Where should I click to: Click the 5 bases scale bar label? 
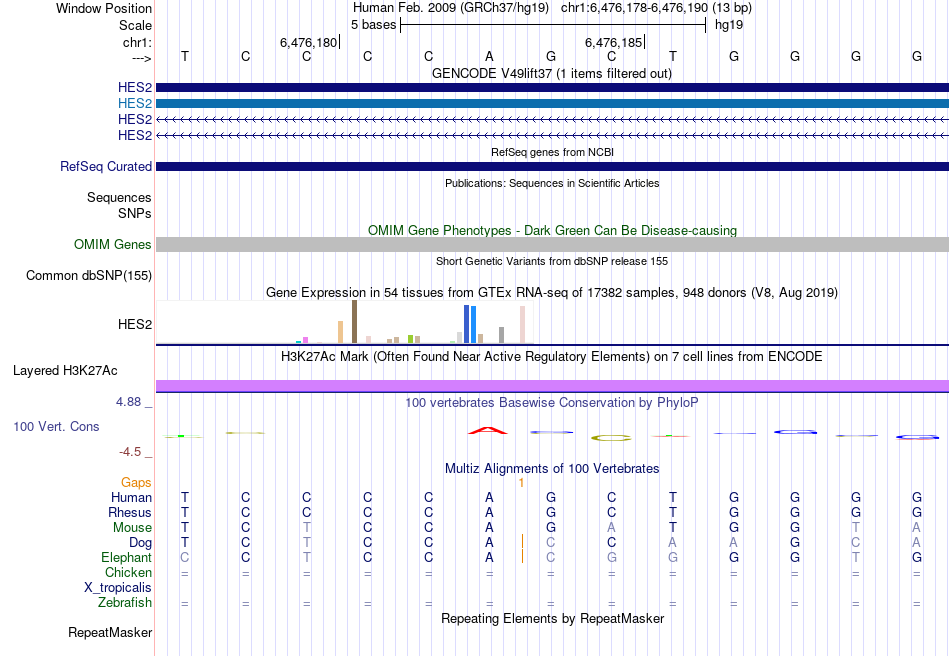click(373, 25)
